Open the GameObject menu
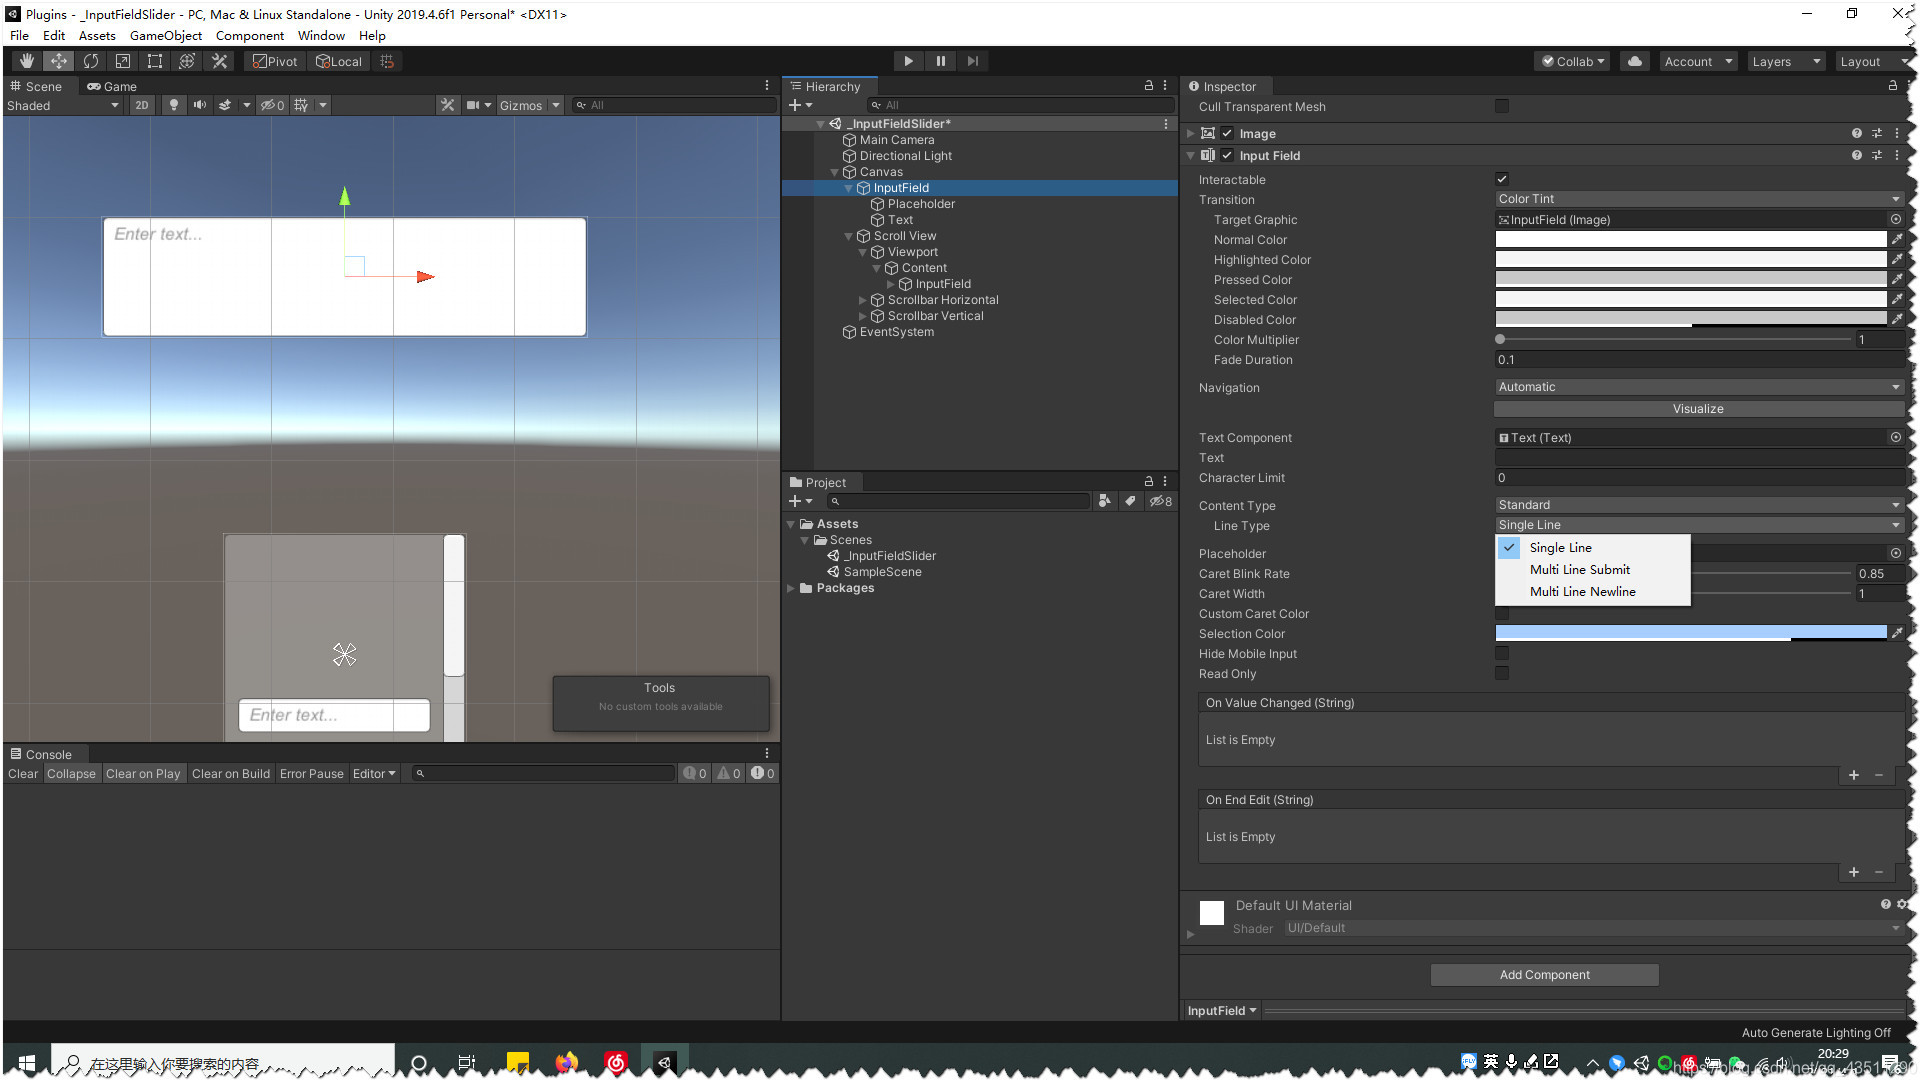 click(166, 35)
